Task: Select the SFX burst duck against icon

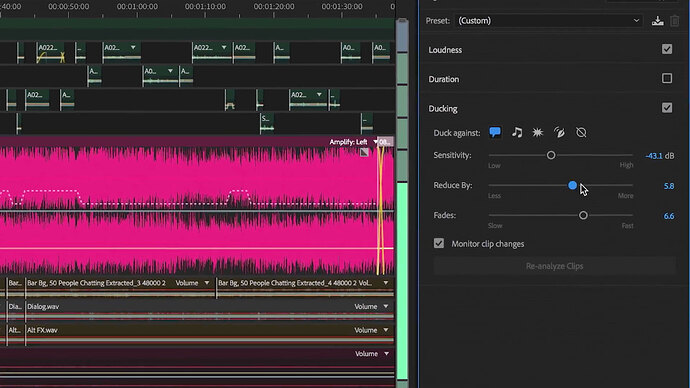Action: pyautogui.click(x=538, y=132)
